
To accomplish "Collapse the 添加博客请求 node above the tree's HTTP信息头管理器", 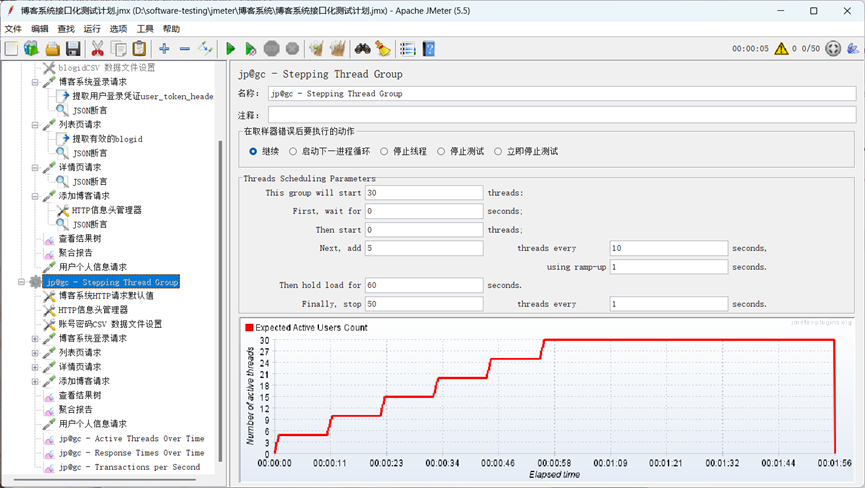I will coord(35,196).
